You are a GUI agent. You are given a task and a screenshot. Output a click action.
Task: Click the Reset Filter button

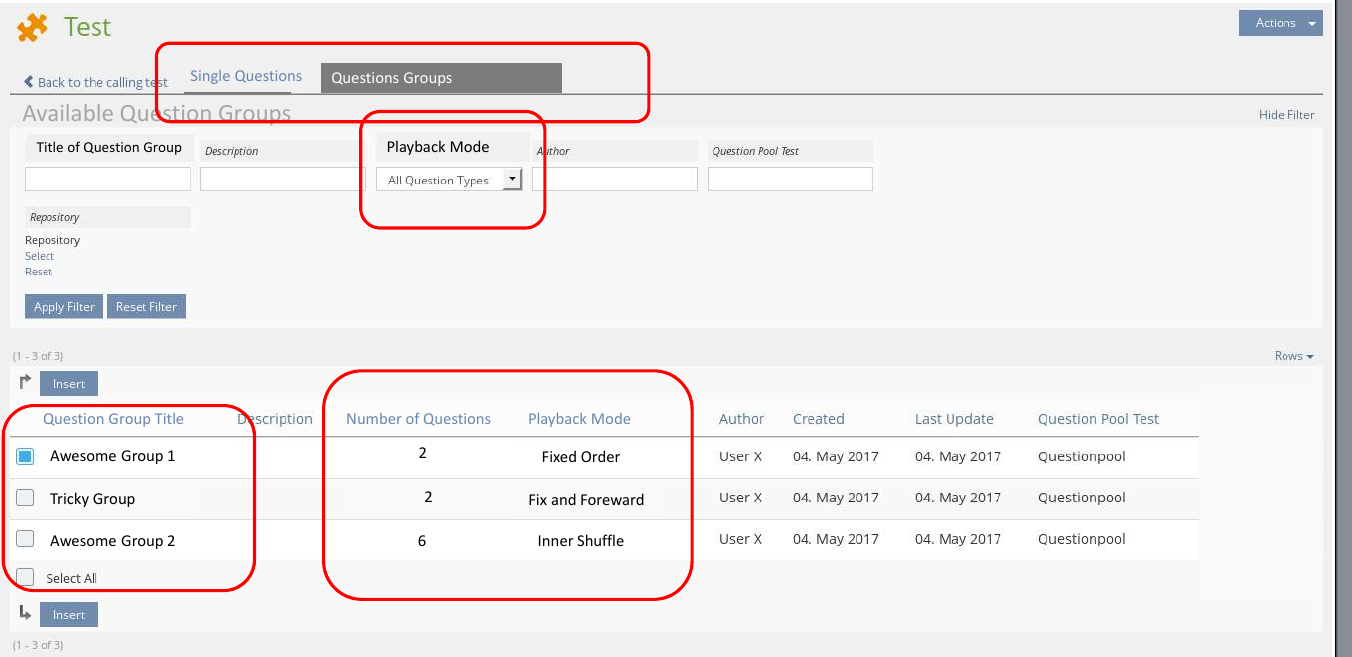(146, 307)
